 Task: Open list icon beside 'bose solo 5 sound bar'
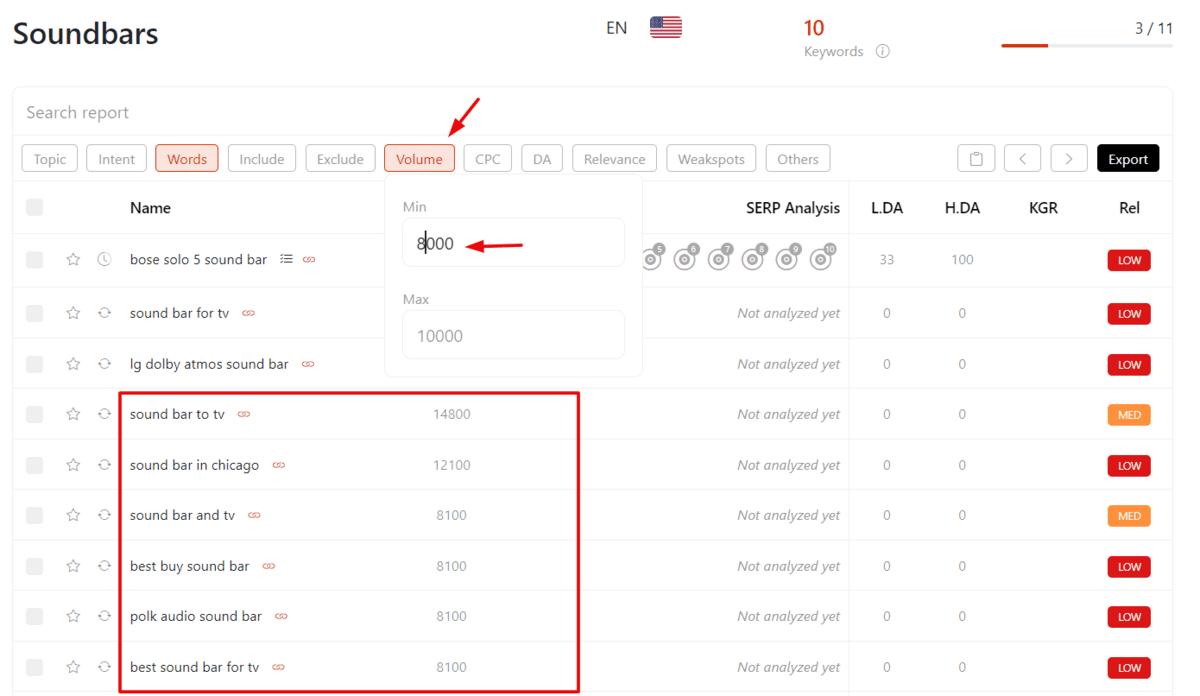tap(286, 260)
